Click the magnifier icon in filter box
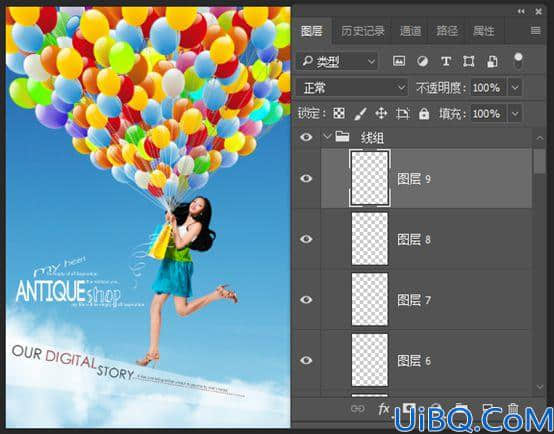 307,61
